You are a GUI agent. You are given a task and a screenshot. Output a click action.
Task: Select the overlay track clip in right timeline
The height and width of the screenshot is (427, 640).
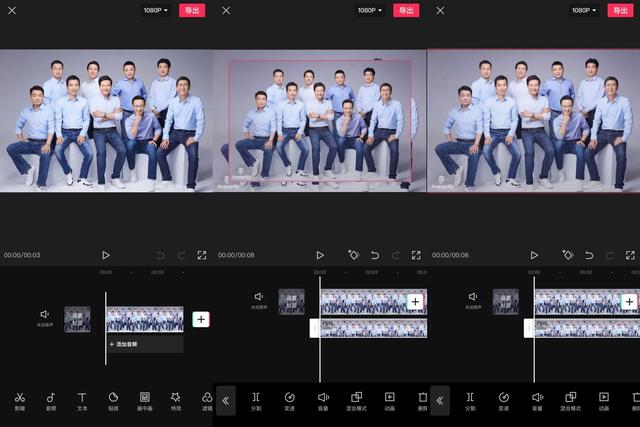[x=587, y=328]
